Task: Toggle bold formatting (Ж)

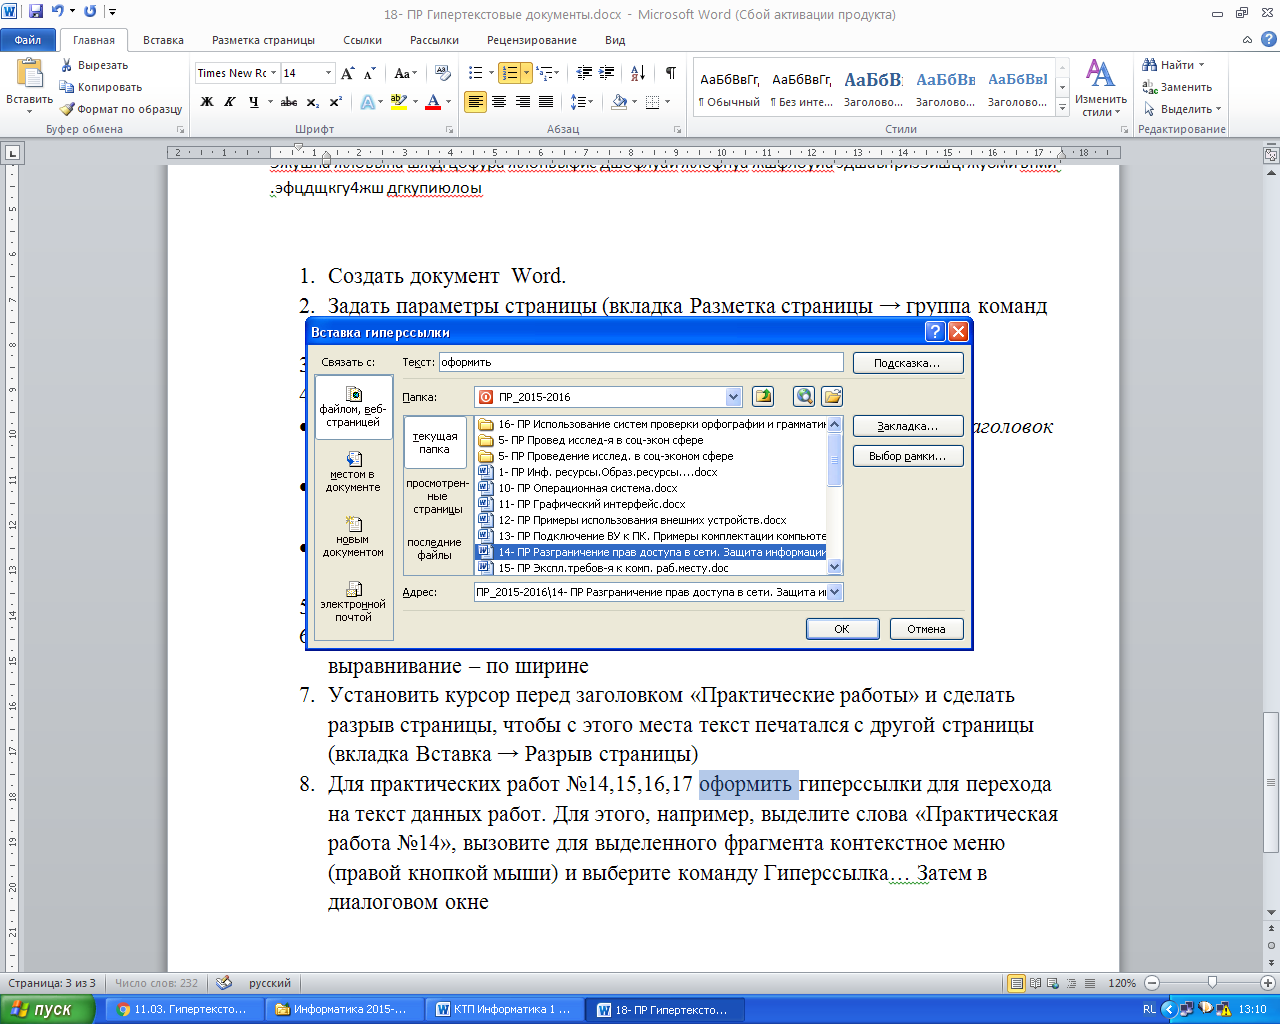Action: coord(207,102)
